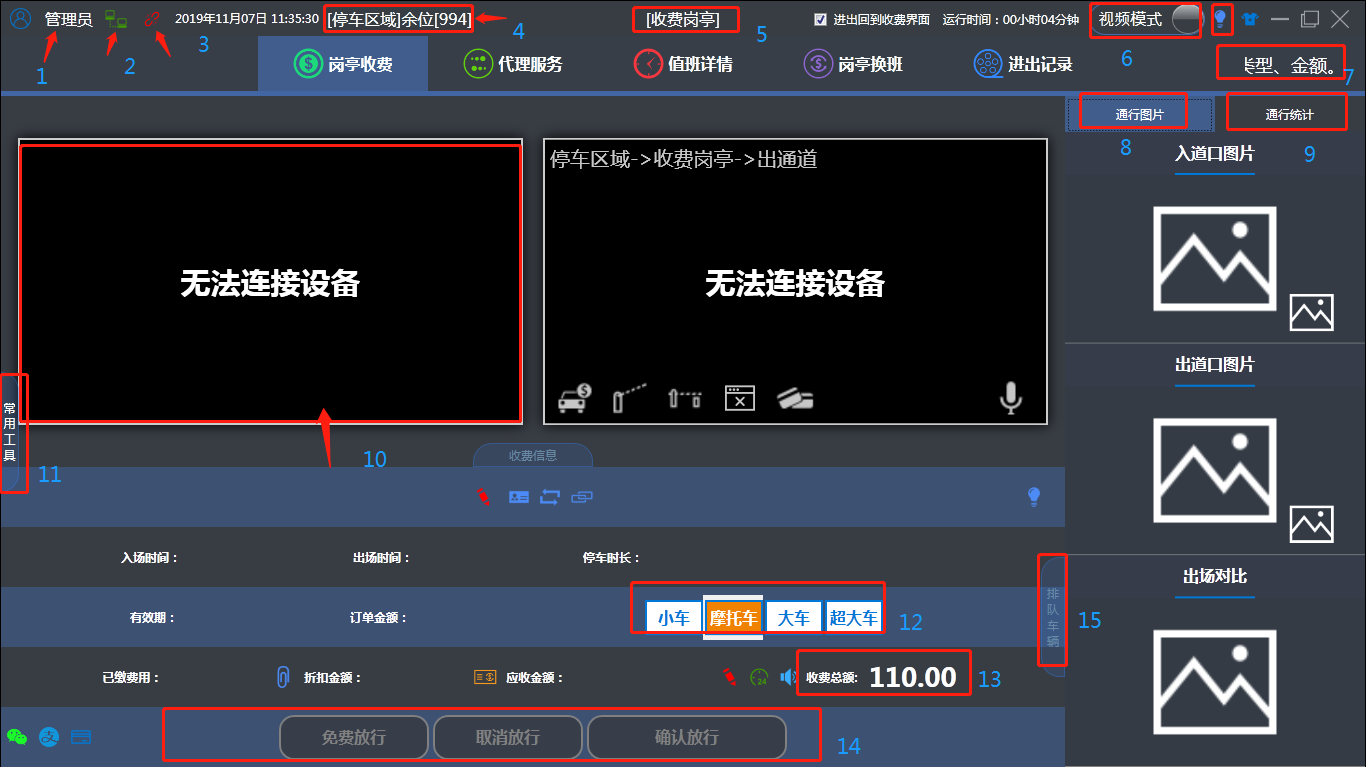Viewport: 1366px width, 767px height.
Task: Toggle the 视频模式 switch
Action: (1186, 19)
